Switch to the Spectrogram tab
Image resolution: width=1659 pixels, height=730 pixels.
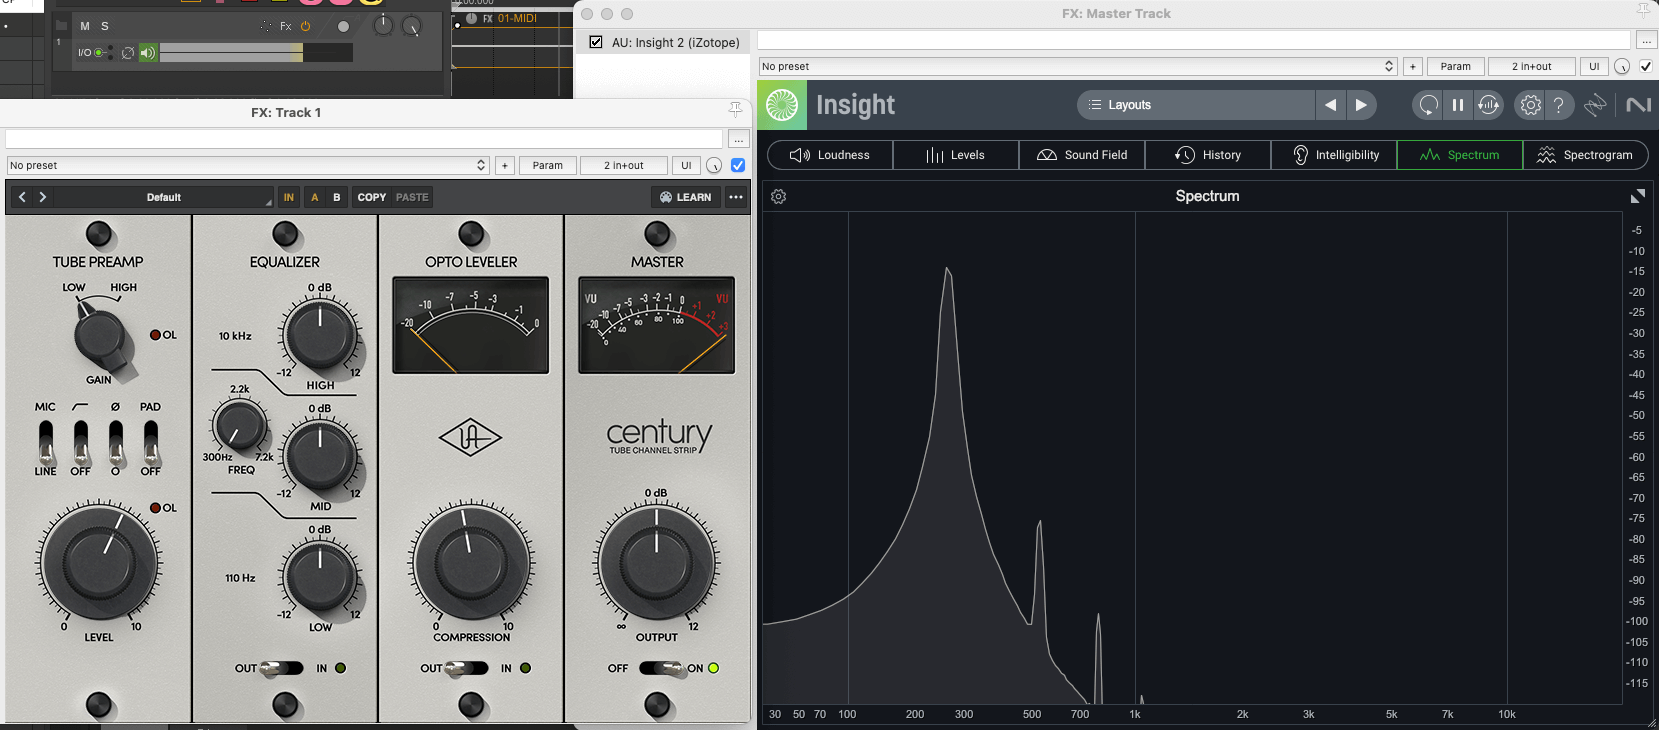click(x=1585, y=155)
